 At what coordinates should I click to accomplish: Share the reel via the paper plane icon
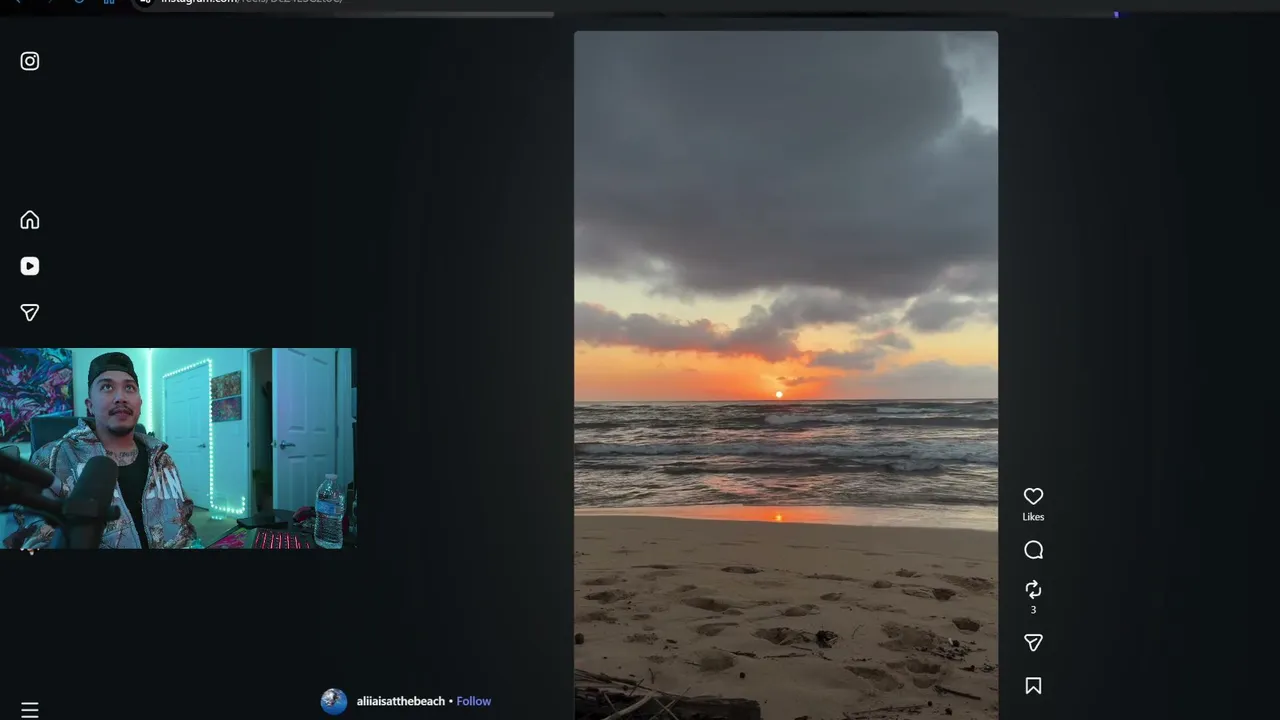[x=1033, y=643]
